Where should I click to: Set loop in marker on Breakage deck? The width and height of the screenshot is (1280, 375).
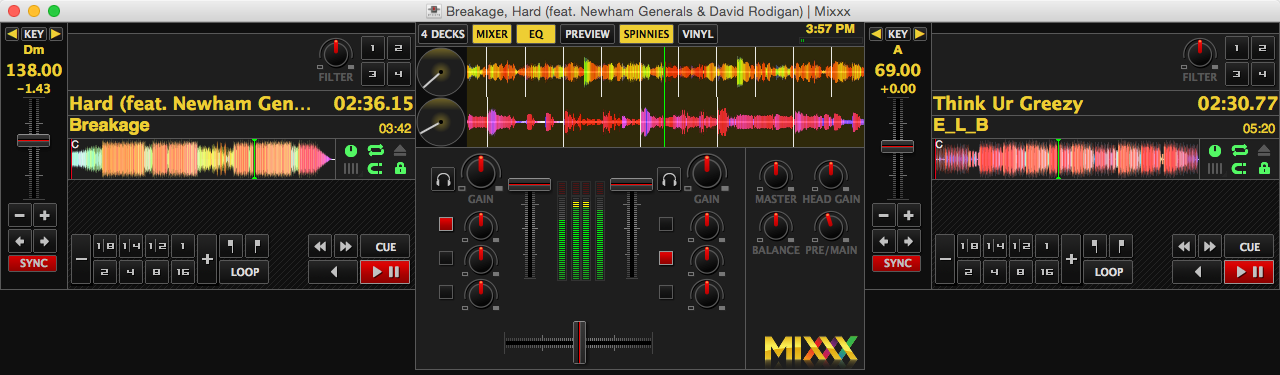pyautogui.click(x=232, y=246)
